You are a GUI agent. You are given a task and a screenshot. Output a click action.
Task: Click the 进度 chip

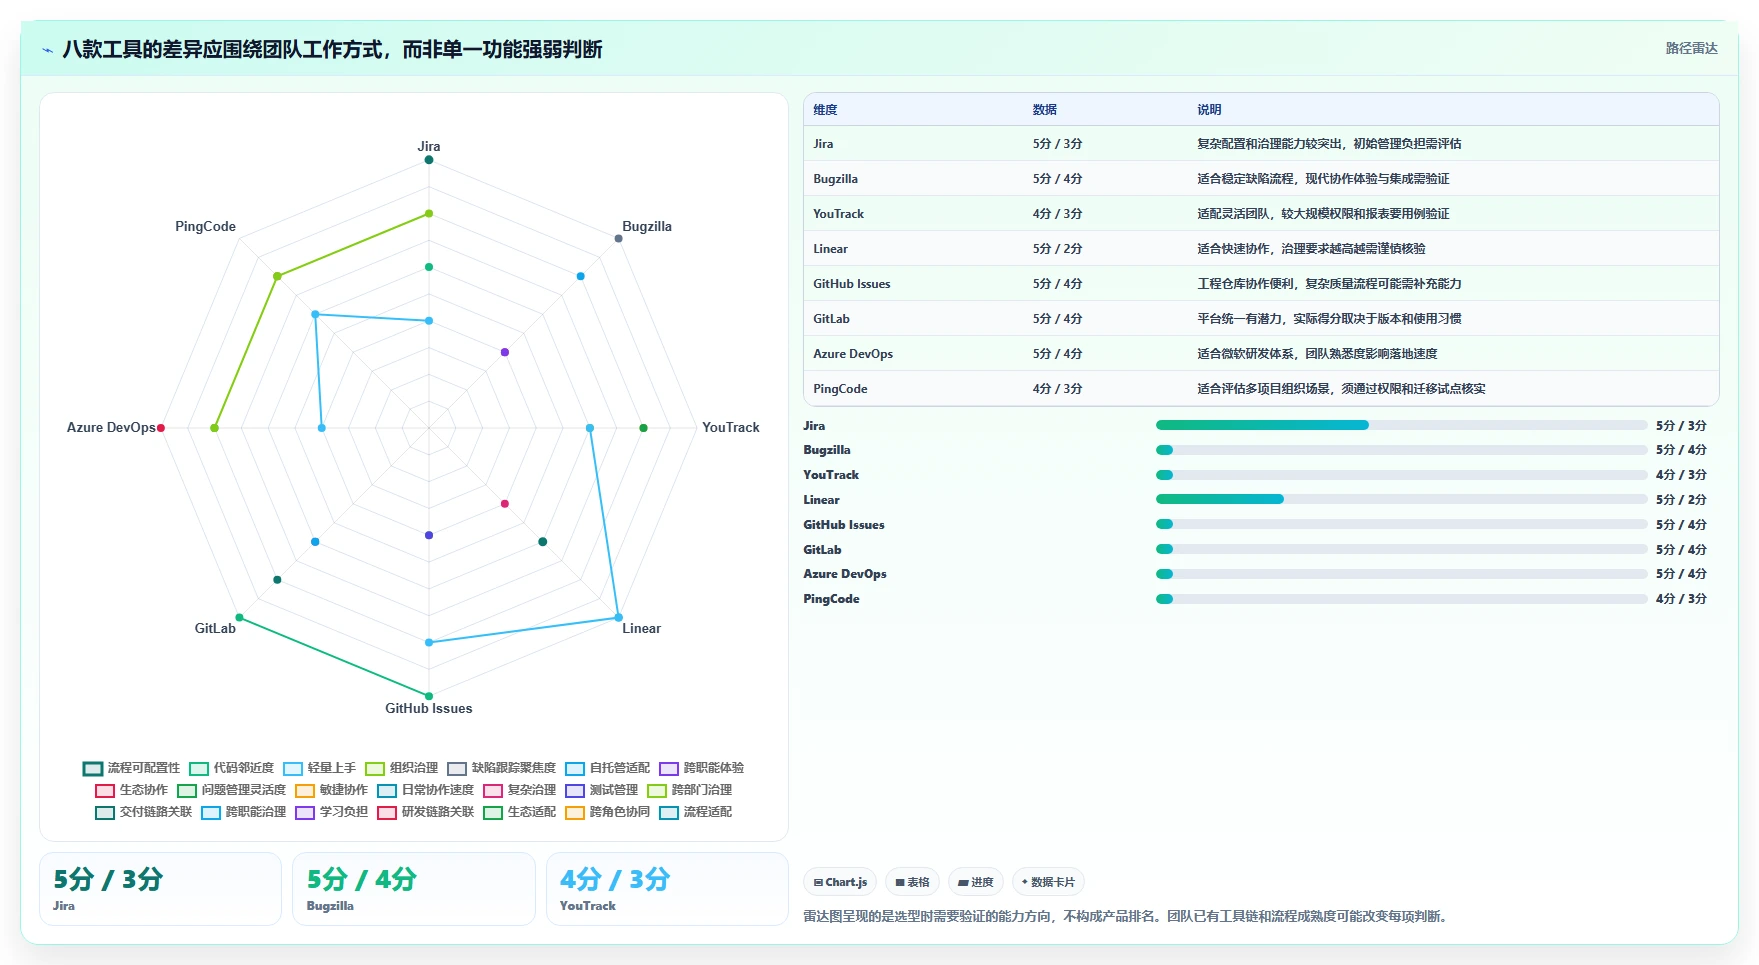[976, 882]
